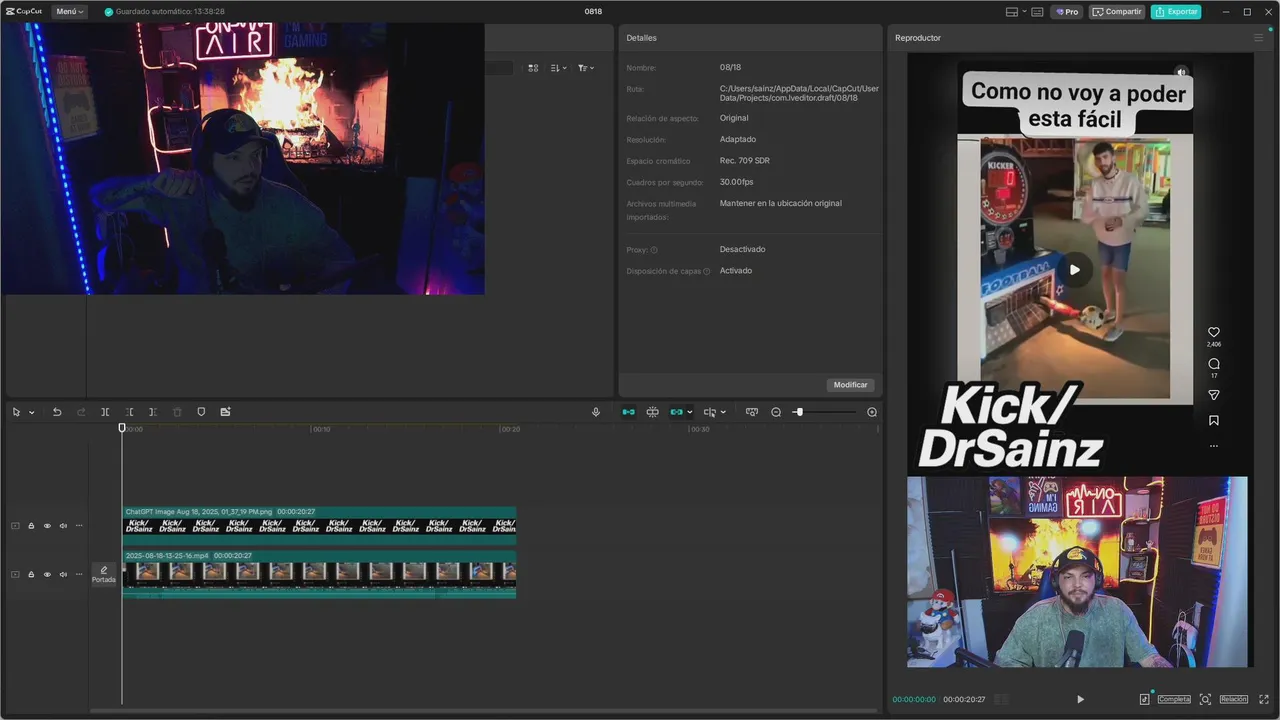Click the Modificar button in Detalles
The height and width of the screenshot is (720, 1280).
(x=851, y=385)
